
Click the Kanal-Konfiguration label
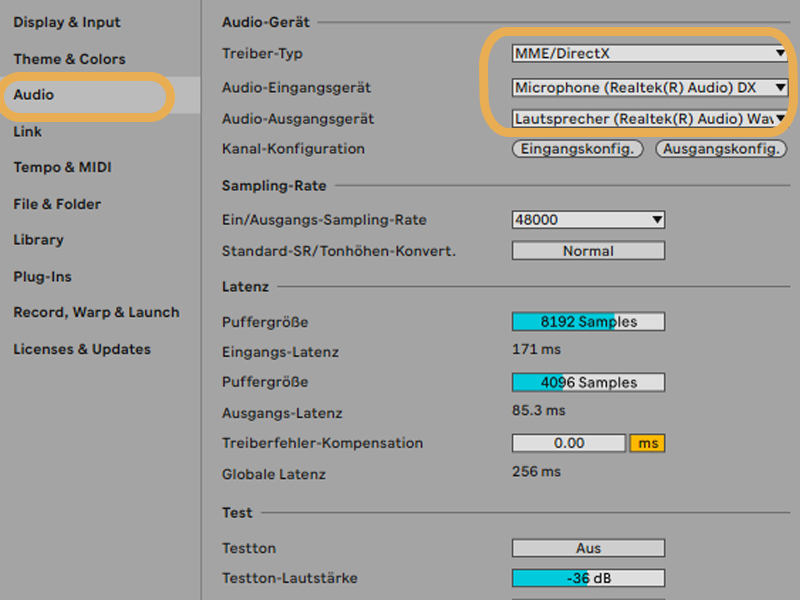pyautogui.click(x=293, y=149)
